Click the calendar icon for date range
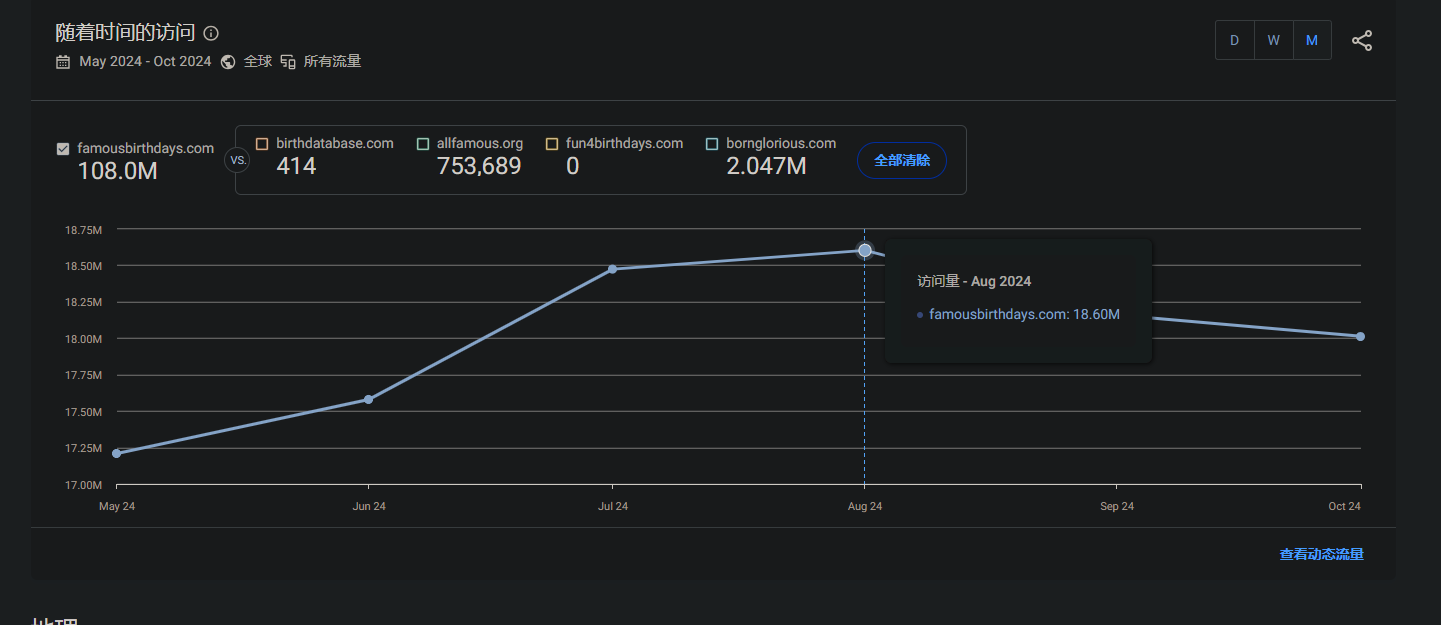Screen dimensions: 1441x625 (63, 62)
